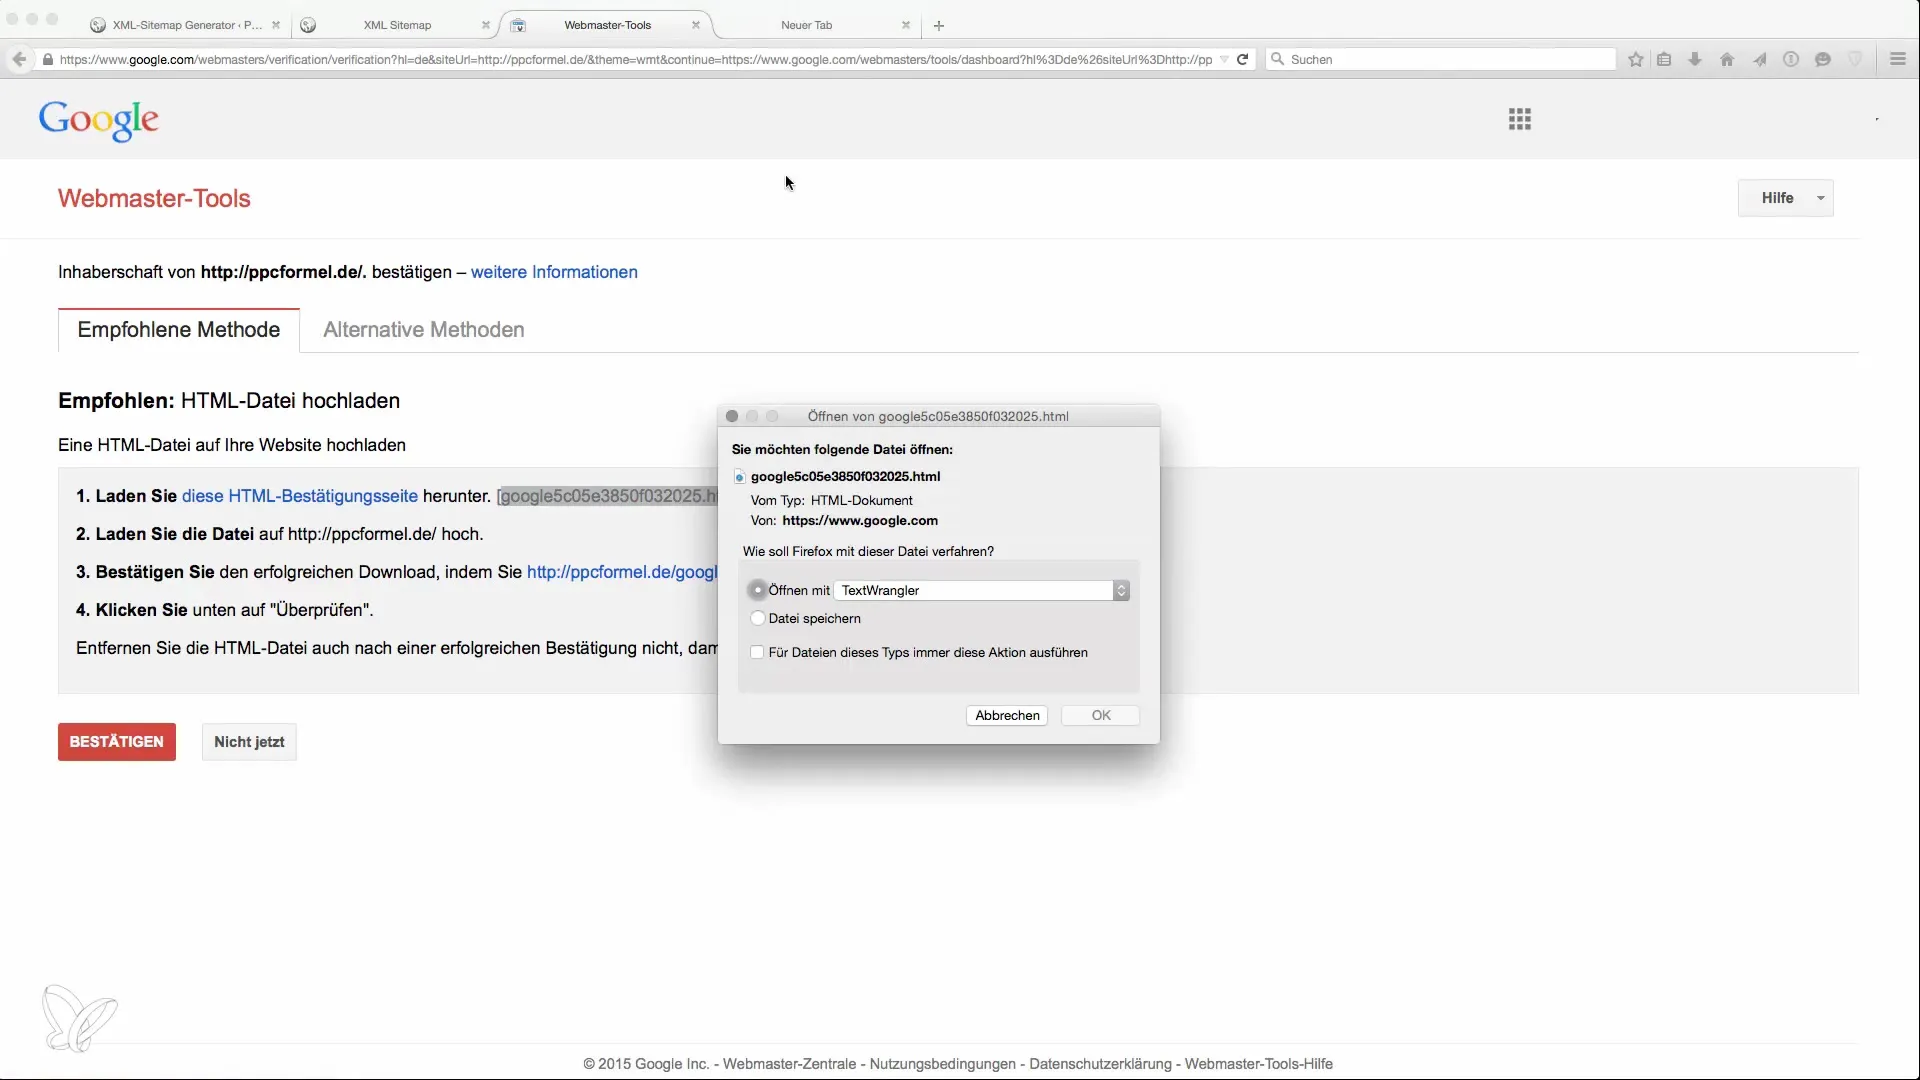Select the Öffnen mit radio button
This screenshot has width=1920, height=1080.
(x=758, y=590)
